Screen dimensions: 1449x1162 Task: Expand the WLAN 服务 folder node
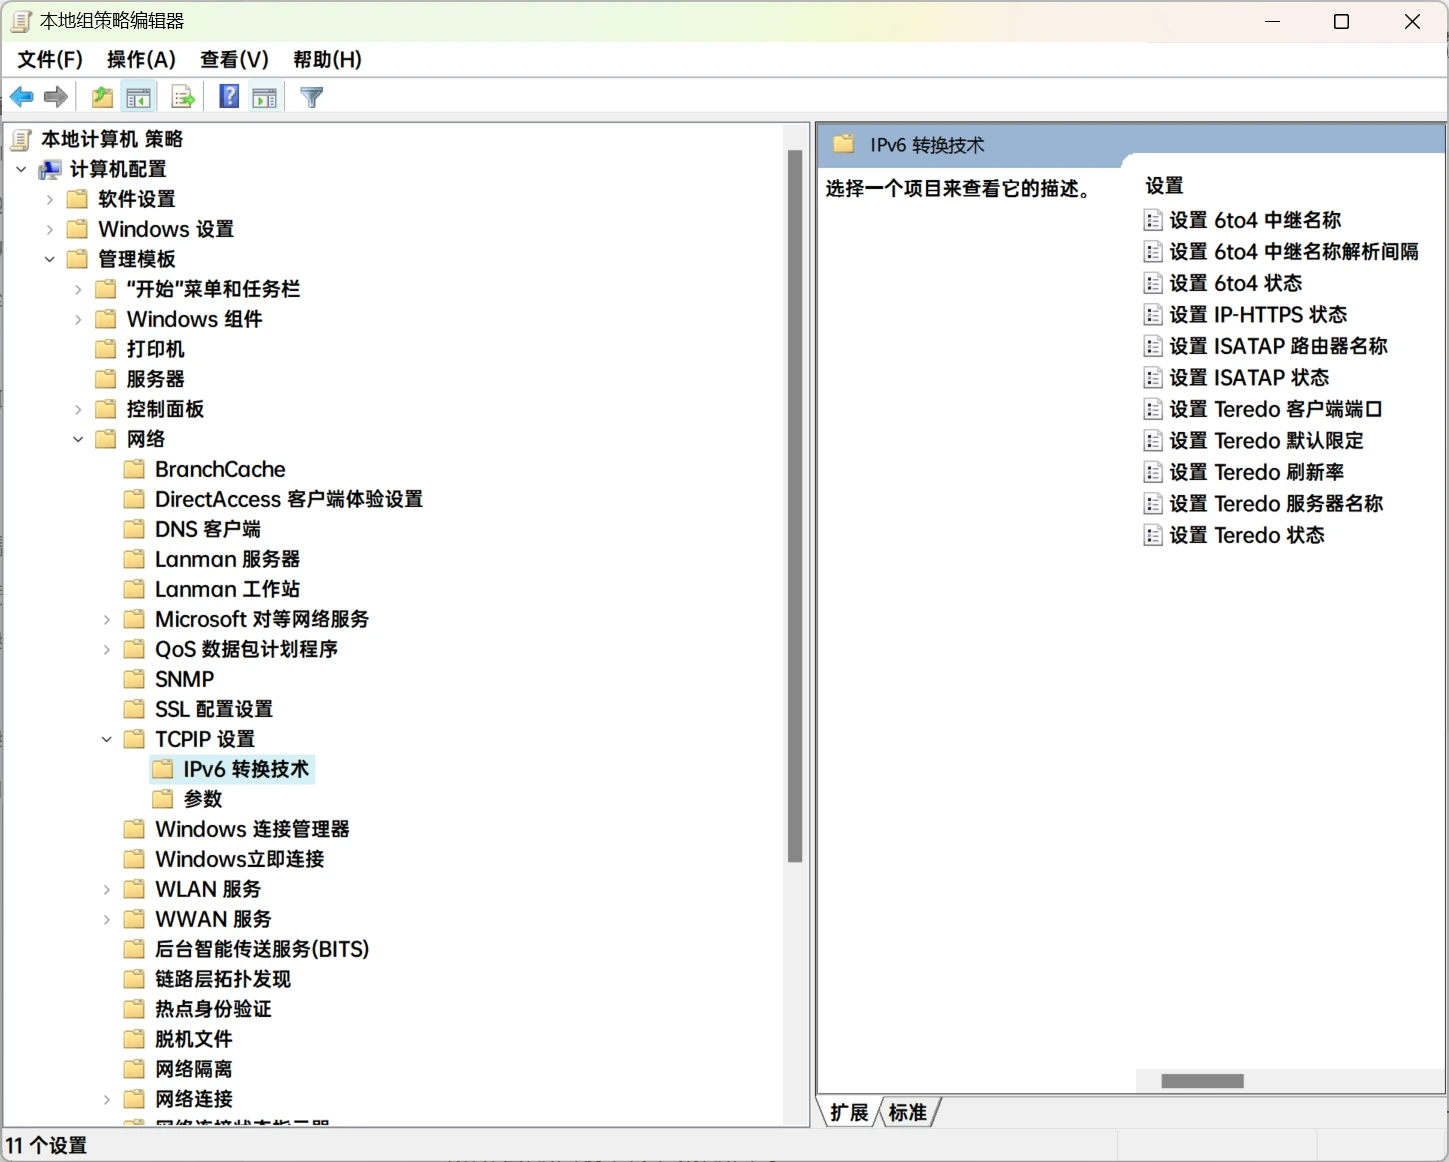pos(107,889)
